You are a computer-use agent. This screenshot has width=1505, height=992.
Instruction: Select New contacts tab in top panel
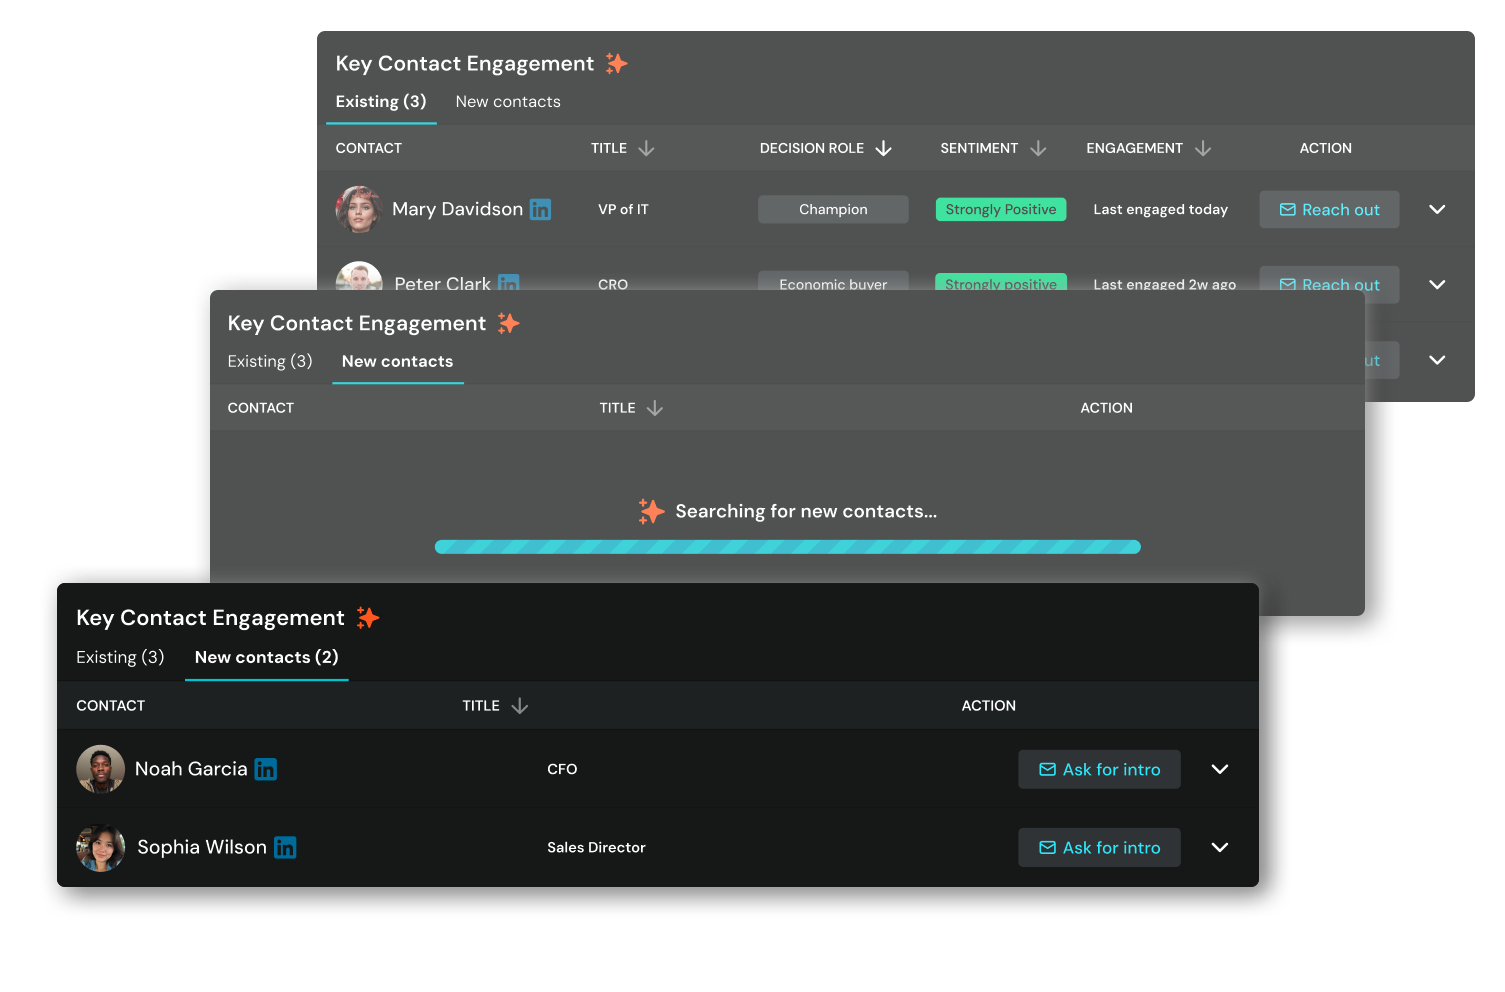[508, 102]
